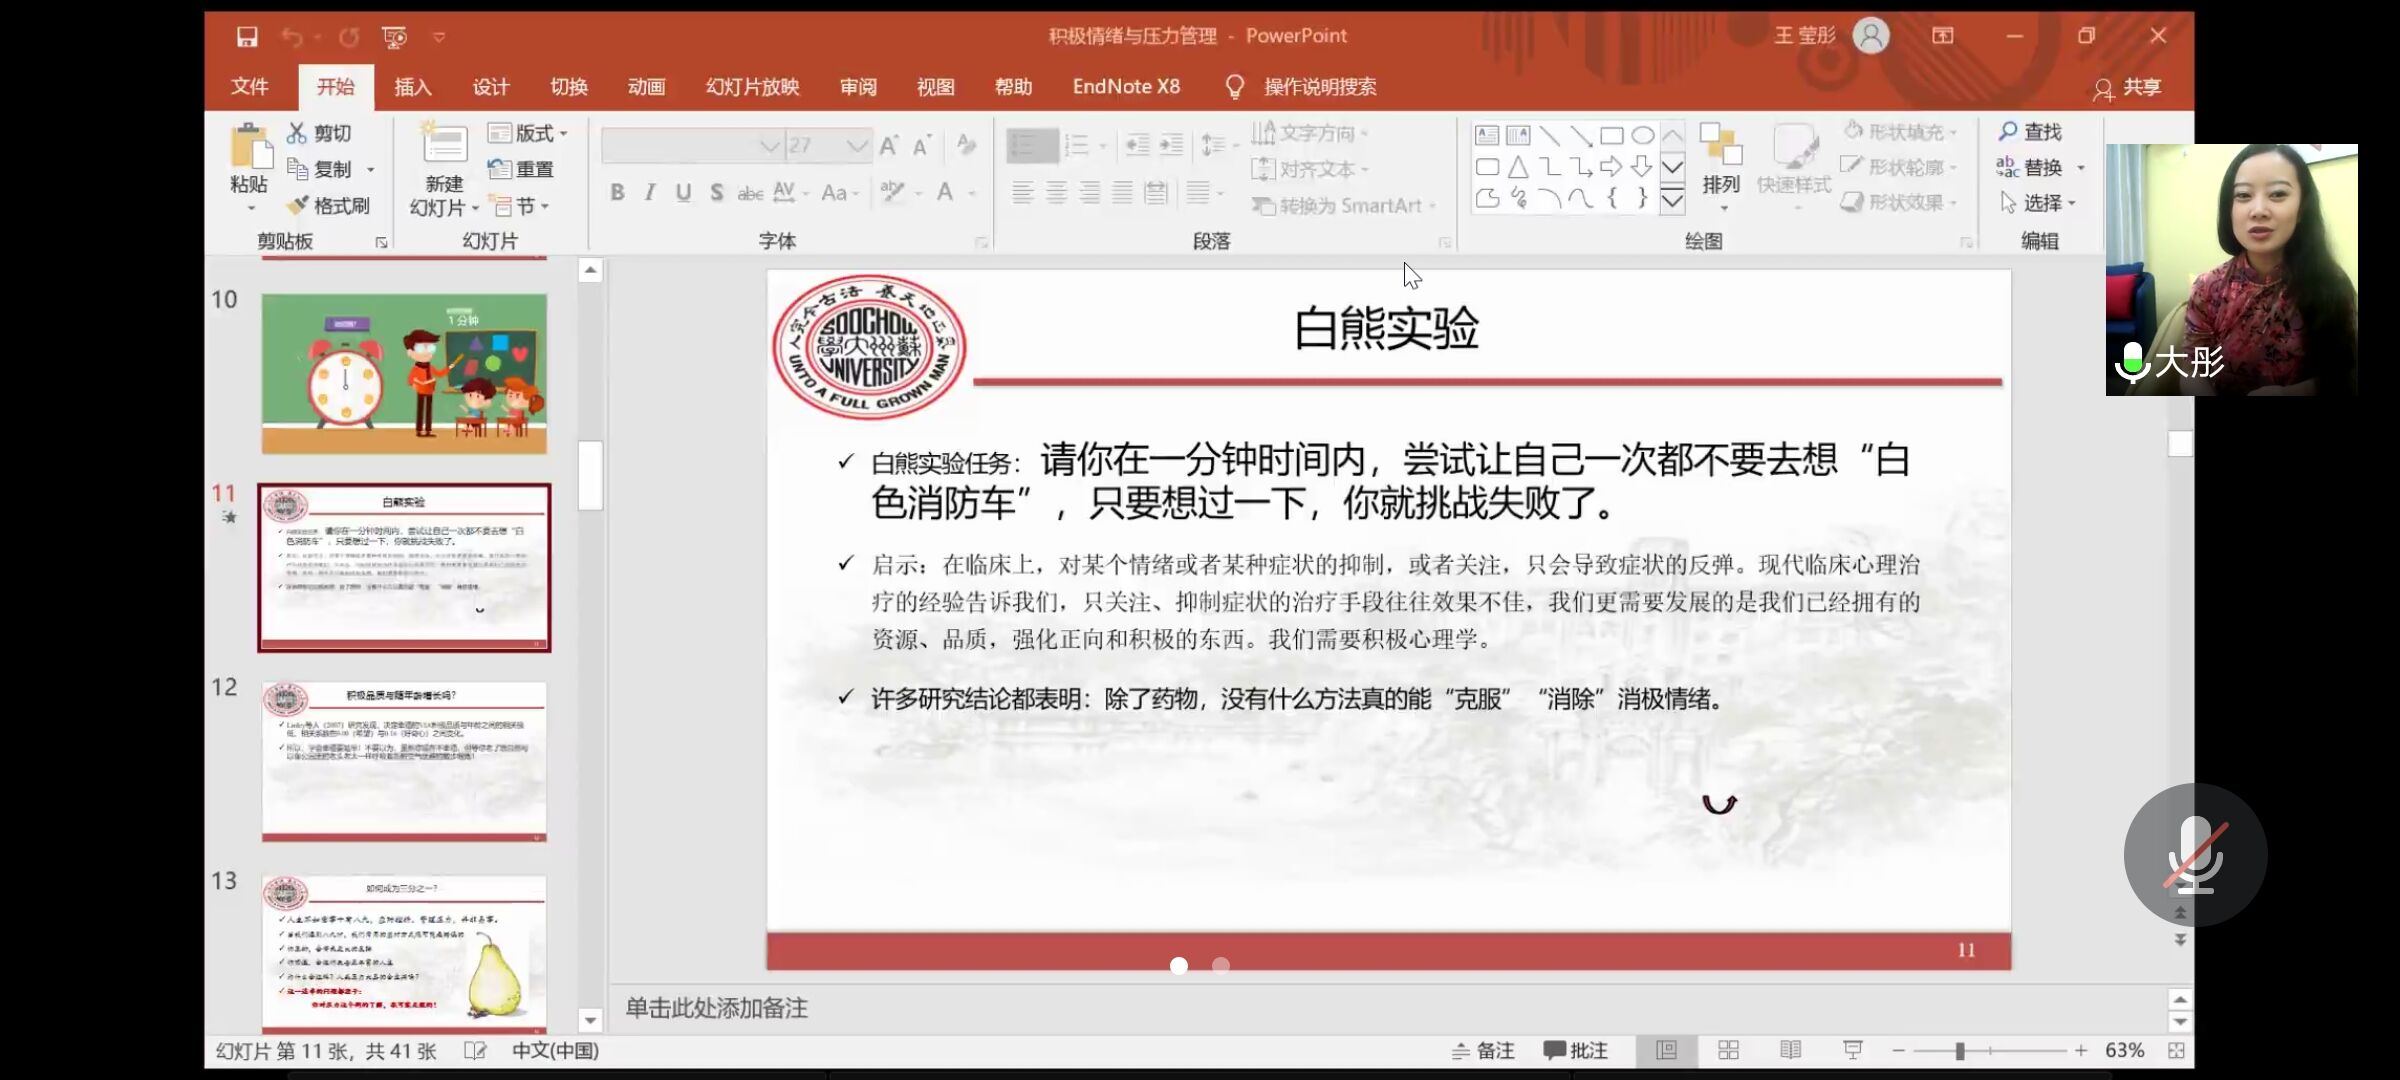Switch to slide sorter view icon
2400x1080 pixels.
click(1728, 1050)
